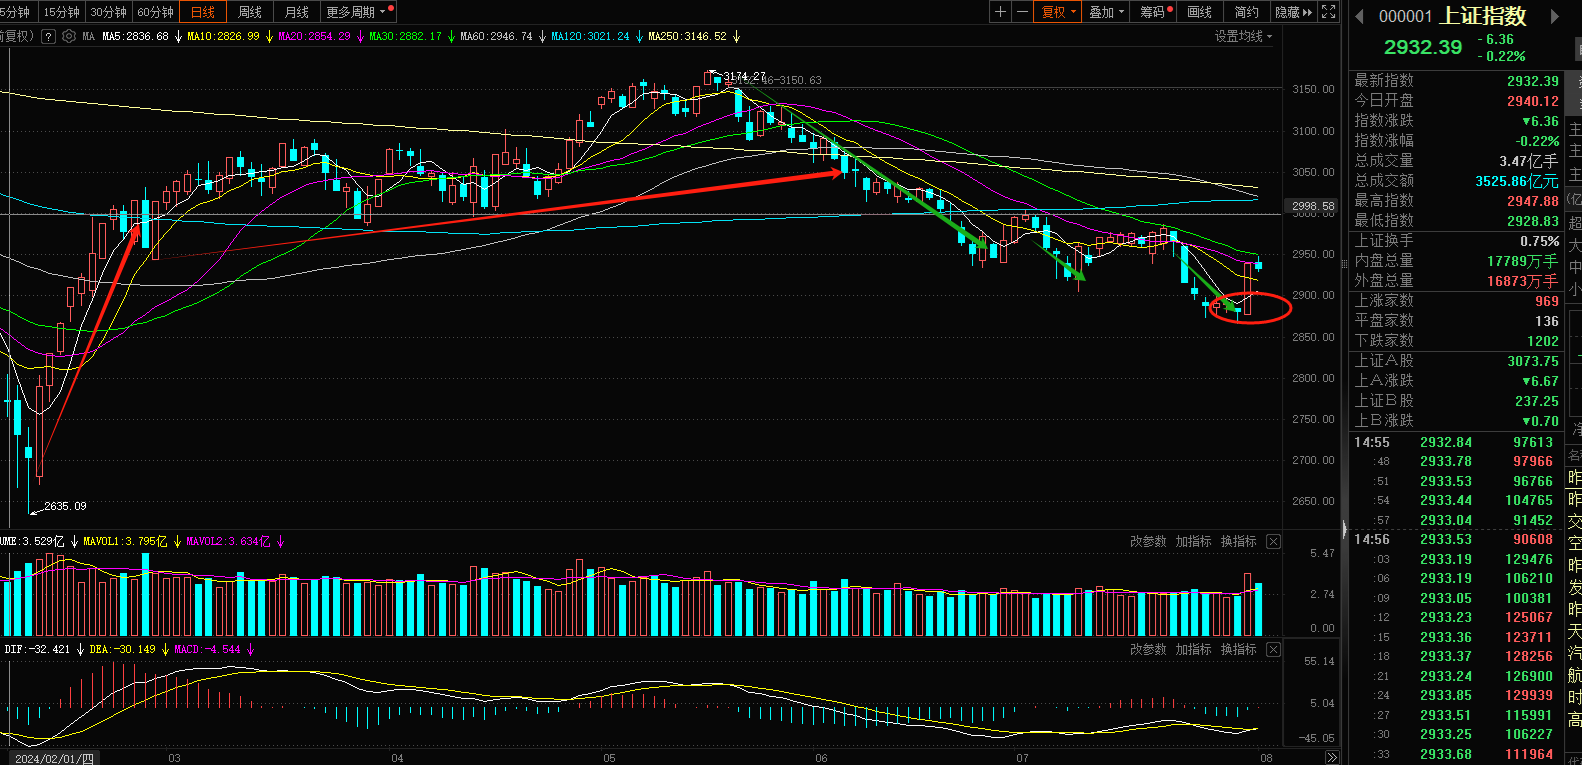Click the arrow beside MA250 value
The height and width of the screenshot is (765, 1582).
pyautogui.click(x=736, y=36)
